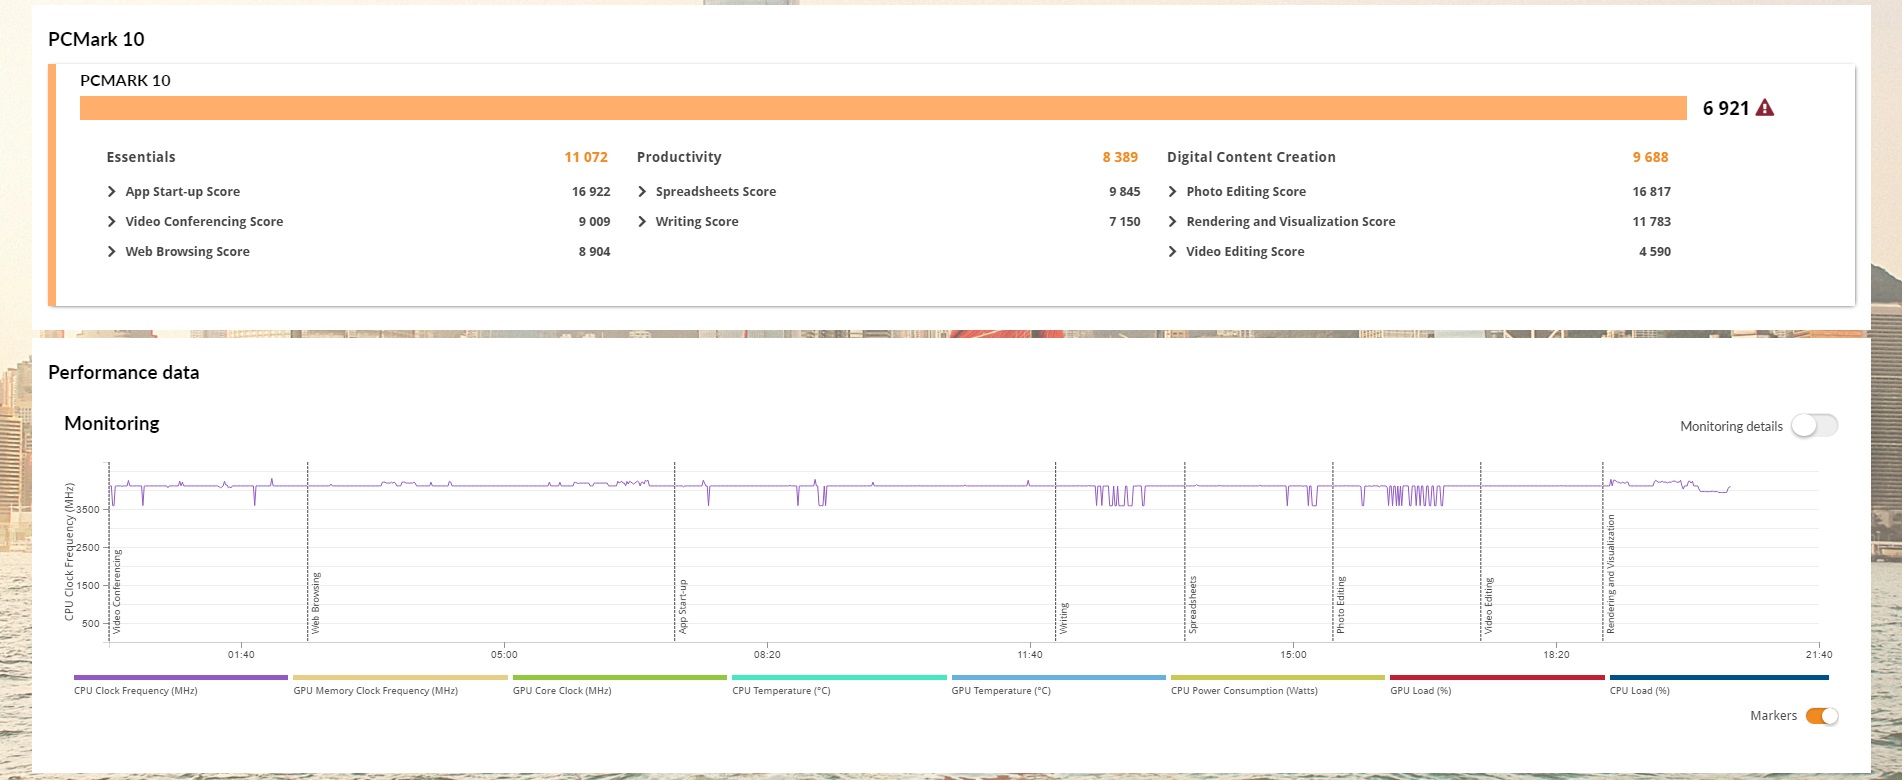
Task: Select GPU Temperature (°C) legend
Action: (1059, 685)
